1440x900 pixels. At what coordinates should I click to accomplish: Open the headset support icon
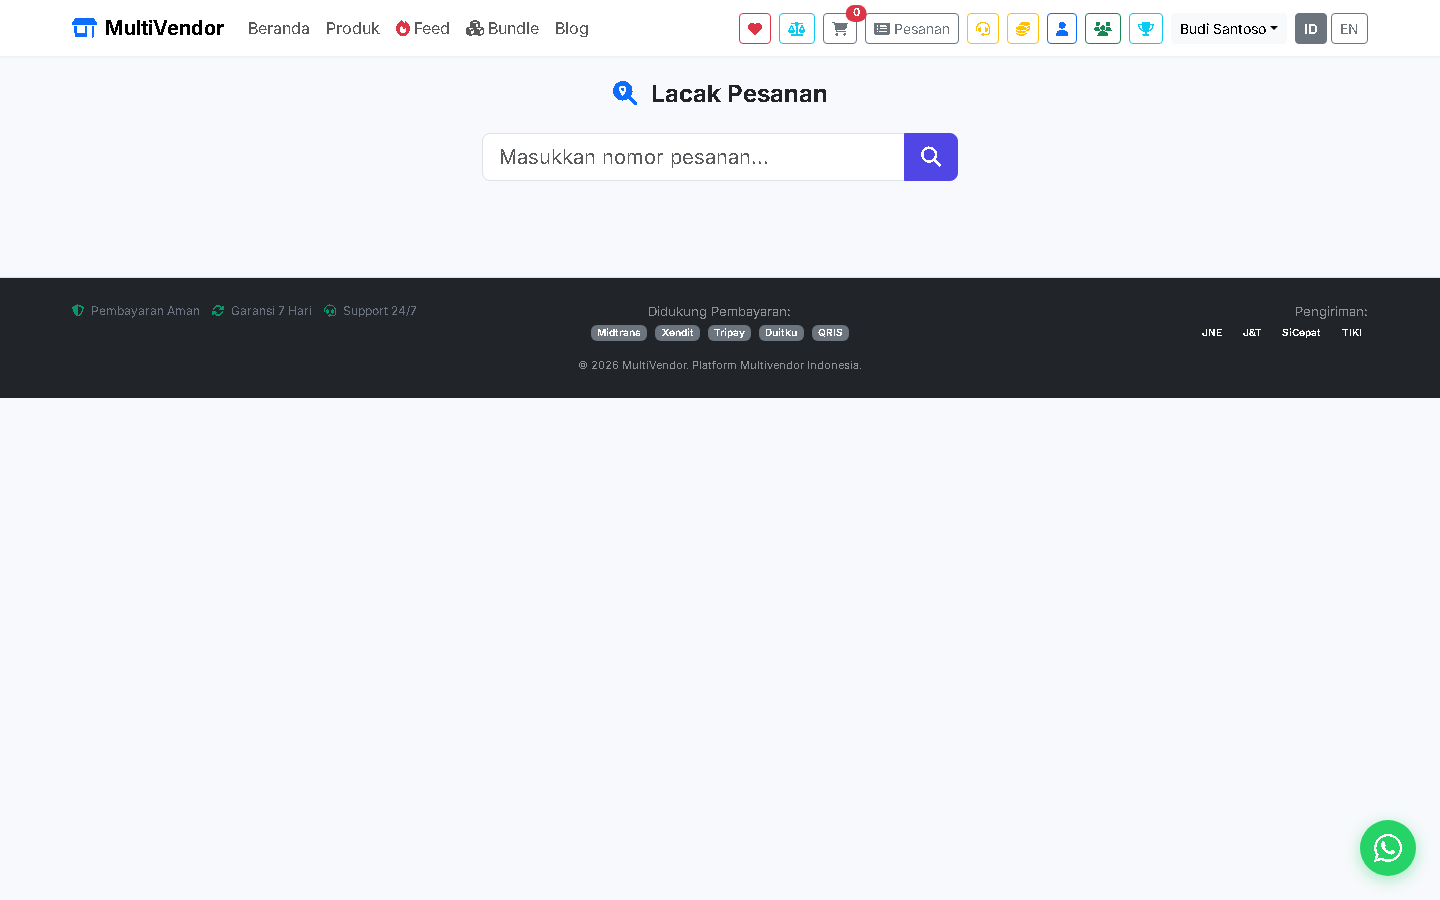click(x=983, y=29)
